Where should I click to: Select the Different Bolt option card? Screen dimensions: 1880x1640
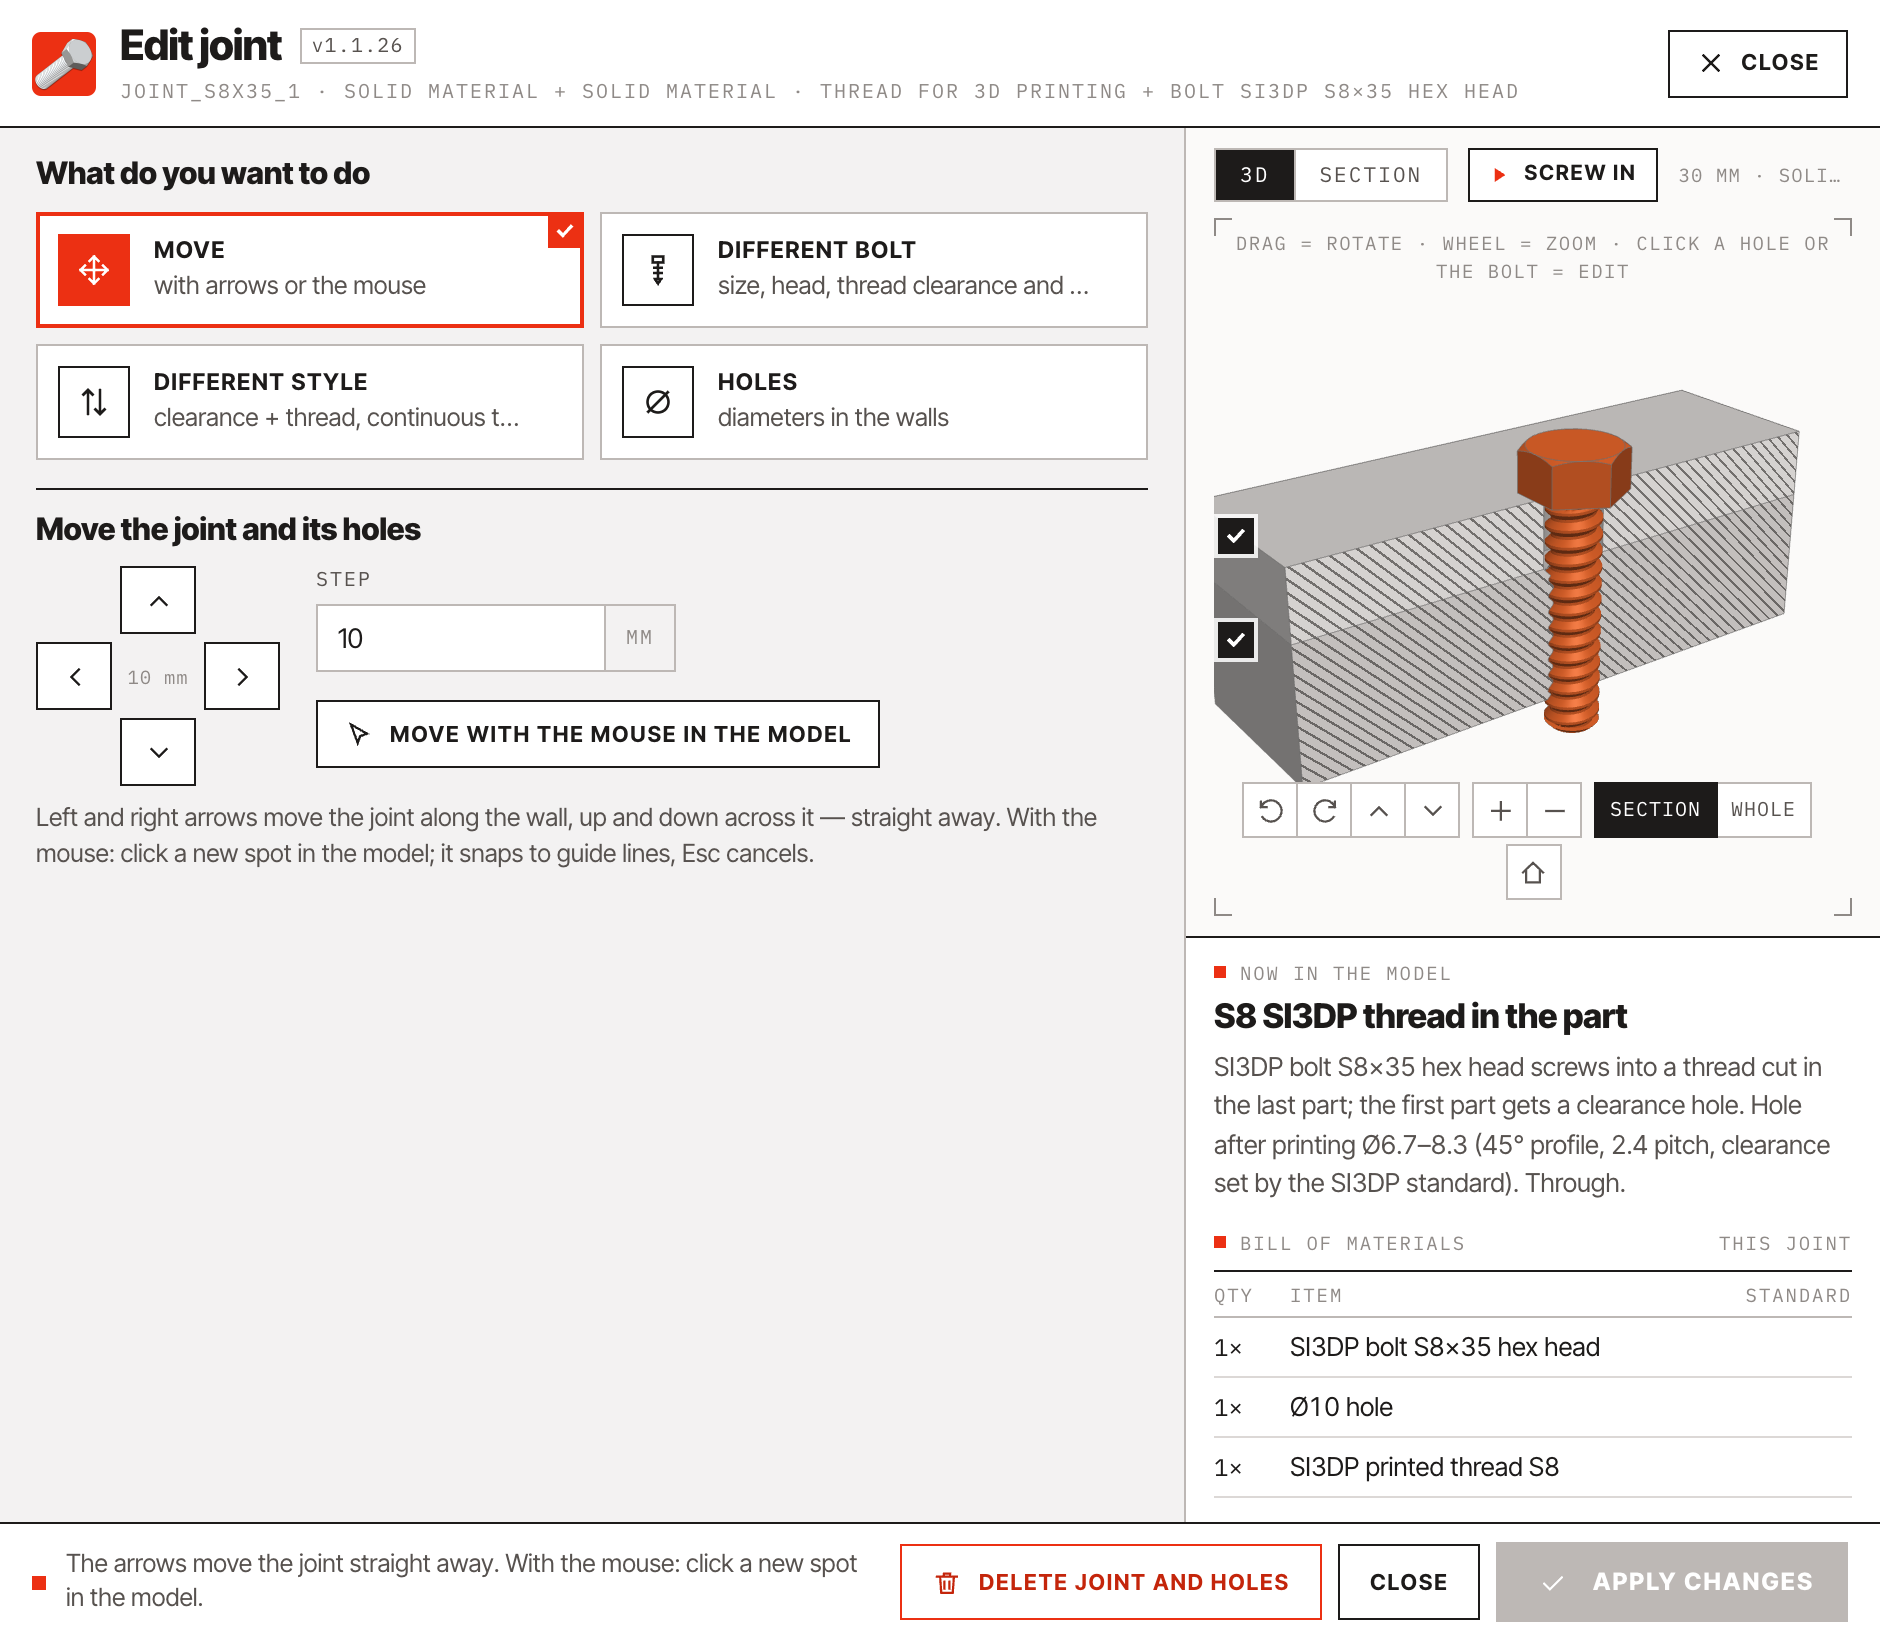pyautogui.click(x=874, y=270)
